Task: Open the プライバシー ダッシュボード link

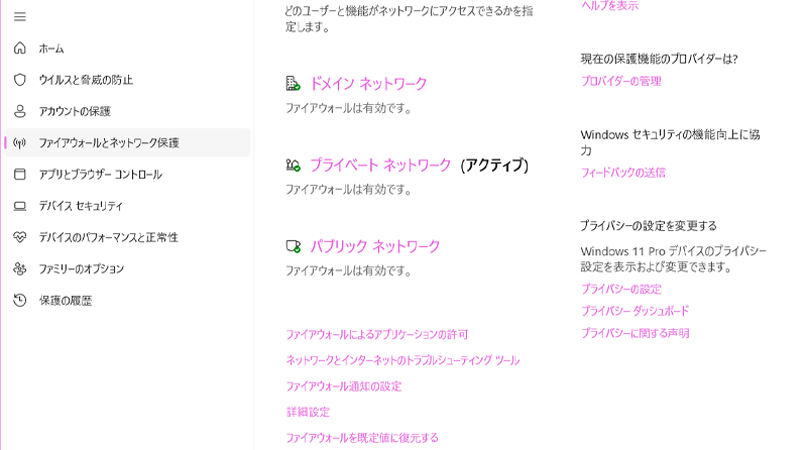Action: coord(635,311)
